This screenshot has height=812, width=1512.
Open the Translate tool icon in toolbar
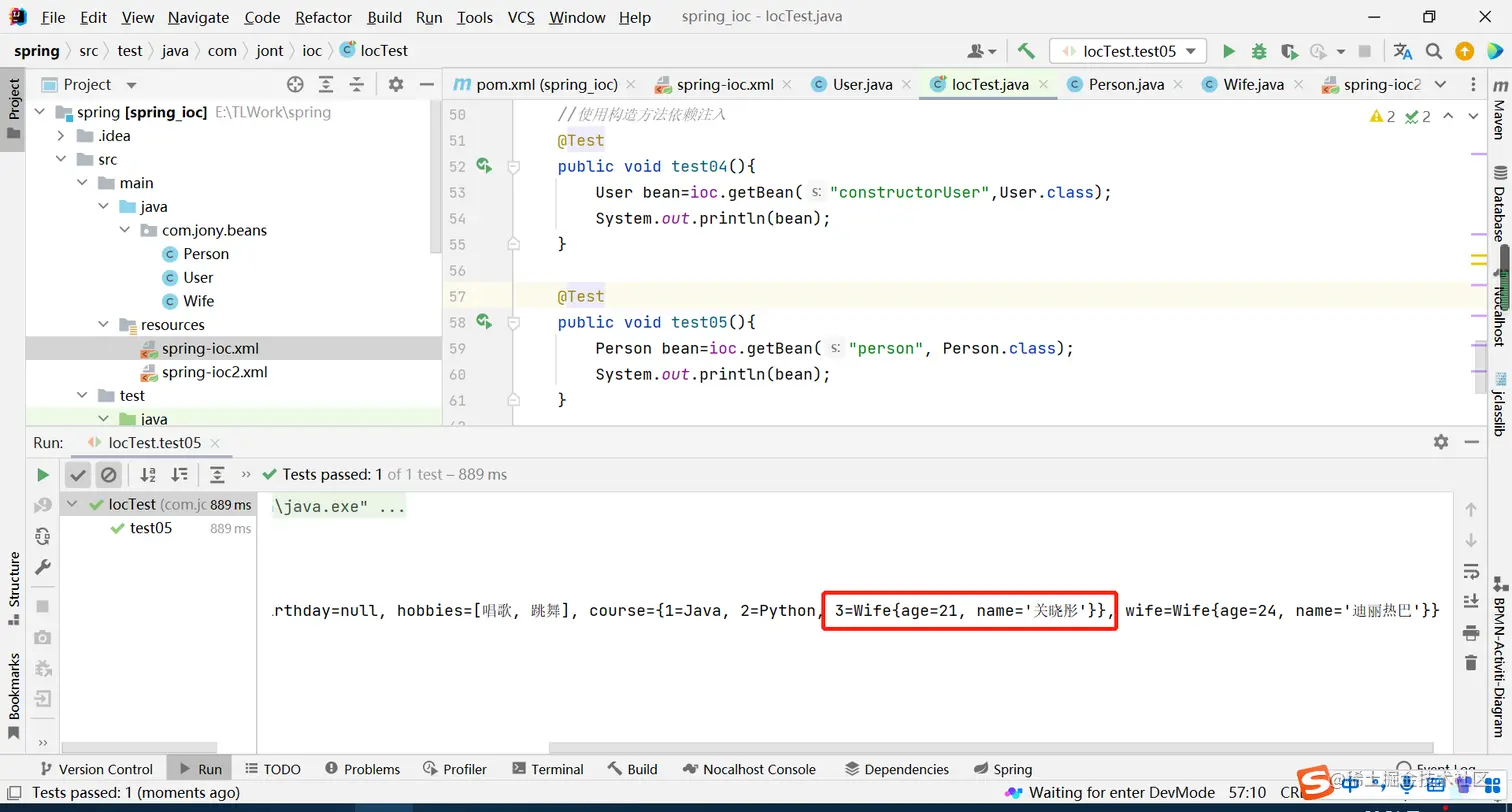pos(1403,51)
